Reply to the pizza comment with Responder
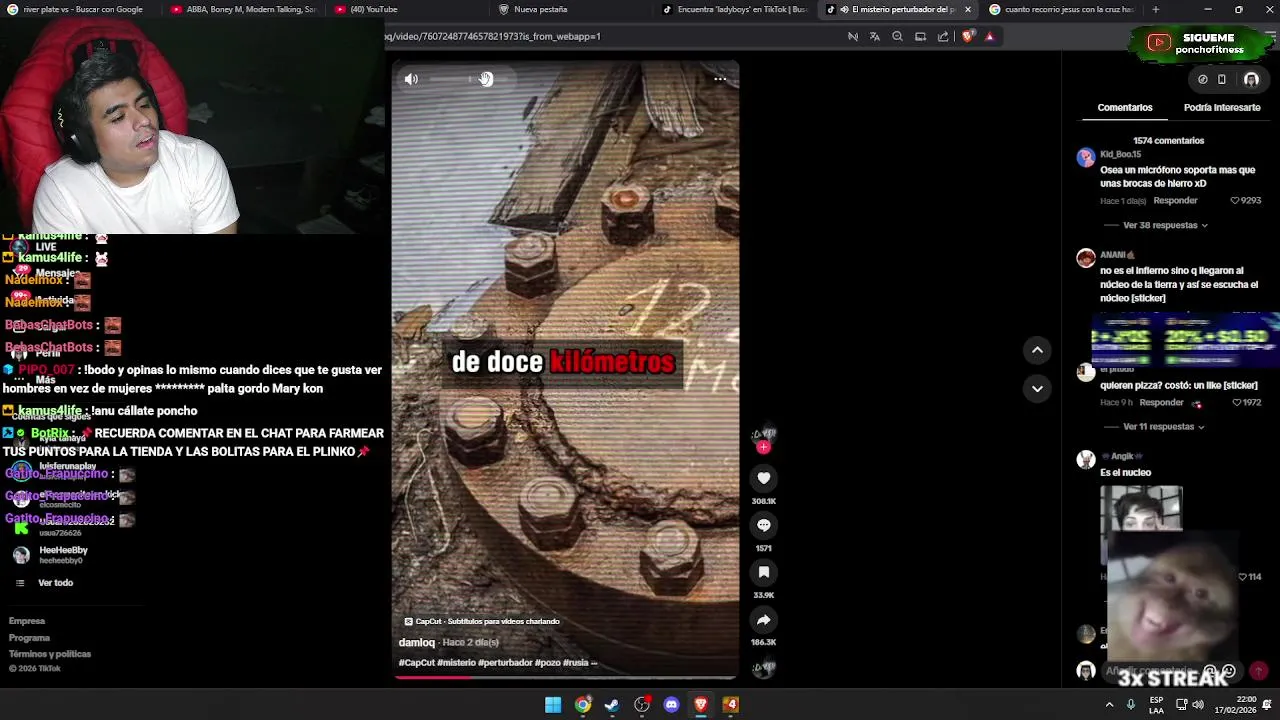The height and width of the screenshot is (720, 1280). pyautogui.click(x=1161, y=403)
